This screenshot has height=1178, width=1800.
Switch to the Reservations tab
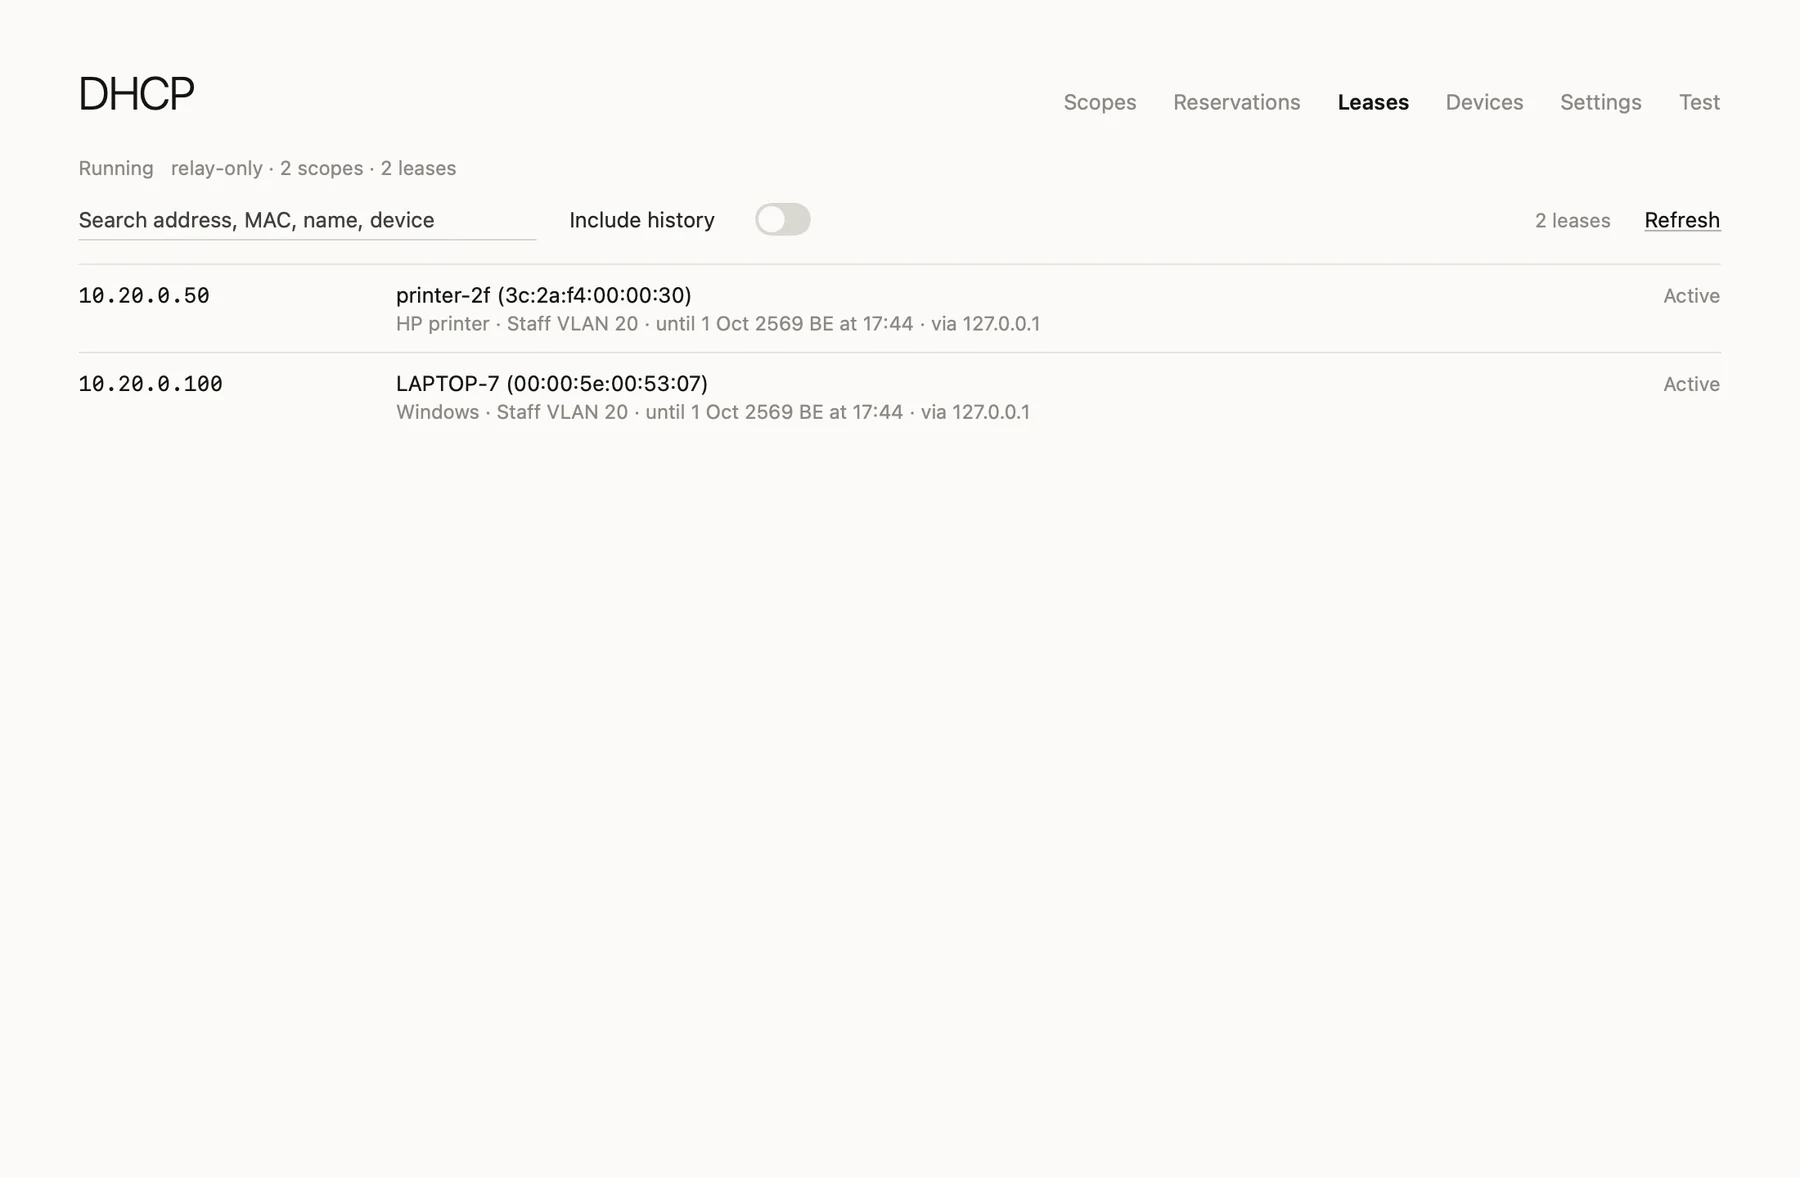click(x=1236, y=102)
